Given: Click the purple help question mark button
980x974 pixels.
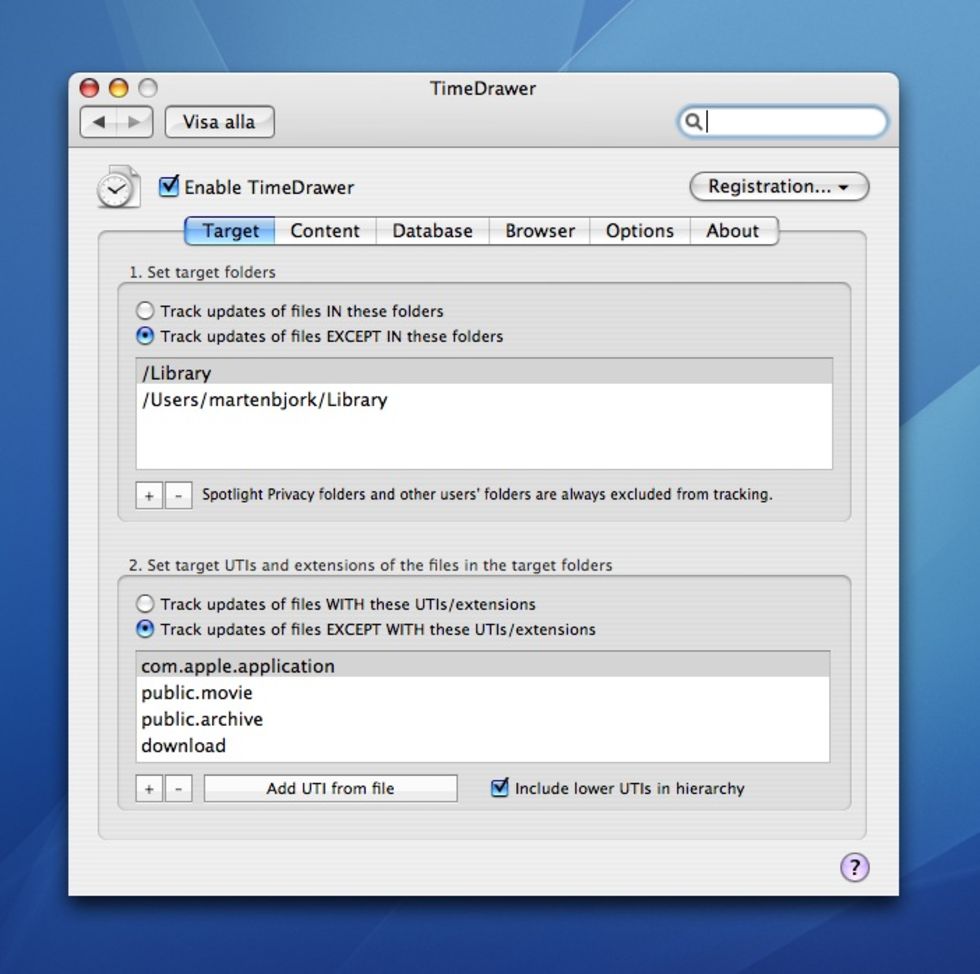Looking at the screenshot, I should pos(854,867).
